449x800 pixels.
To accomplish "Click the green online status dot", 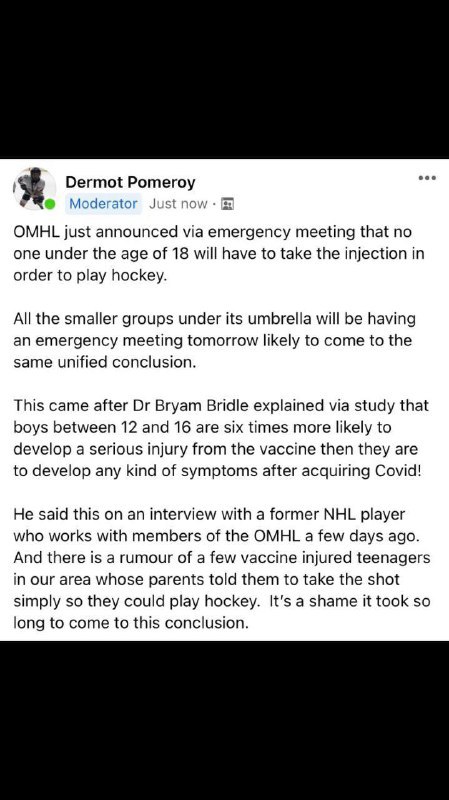I will click(49, 205).
